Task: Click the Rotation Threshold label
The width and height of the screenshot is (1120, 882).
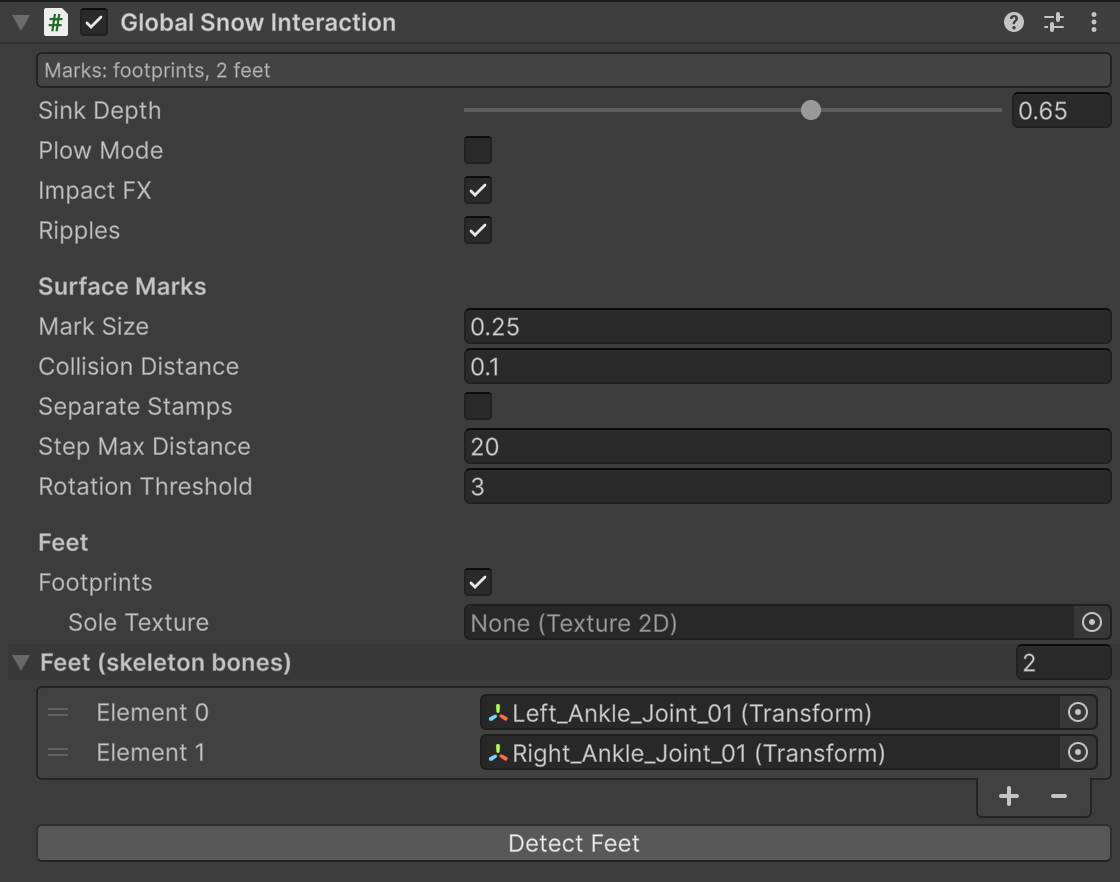Action: 145,486
